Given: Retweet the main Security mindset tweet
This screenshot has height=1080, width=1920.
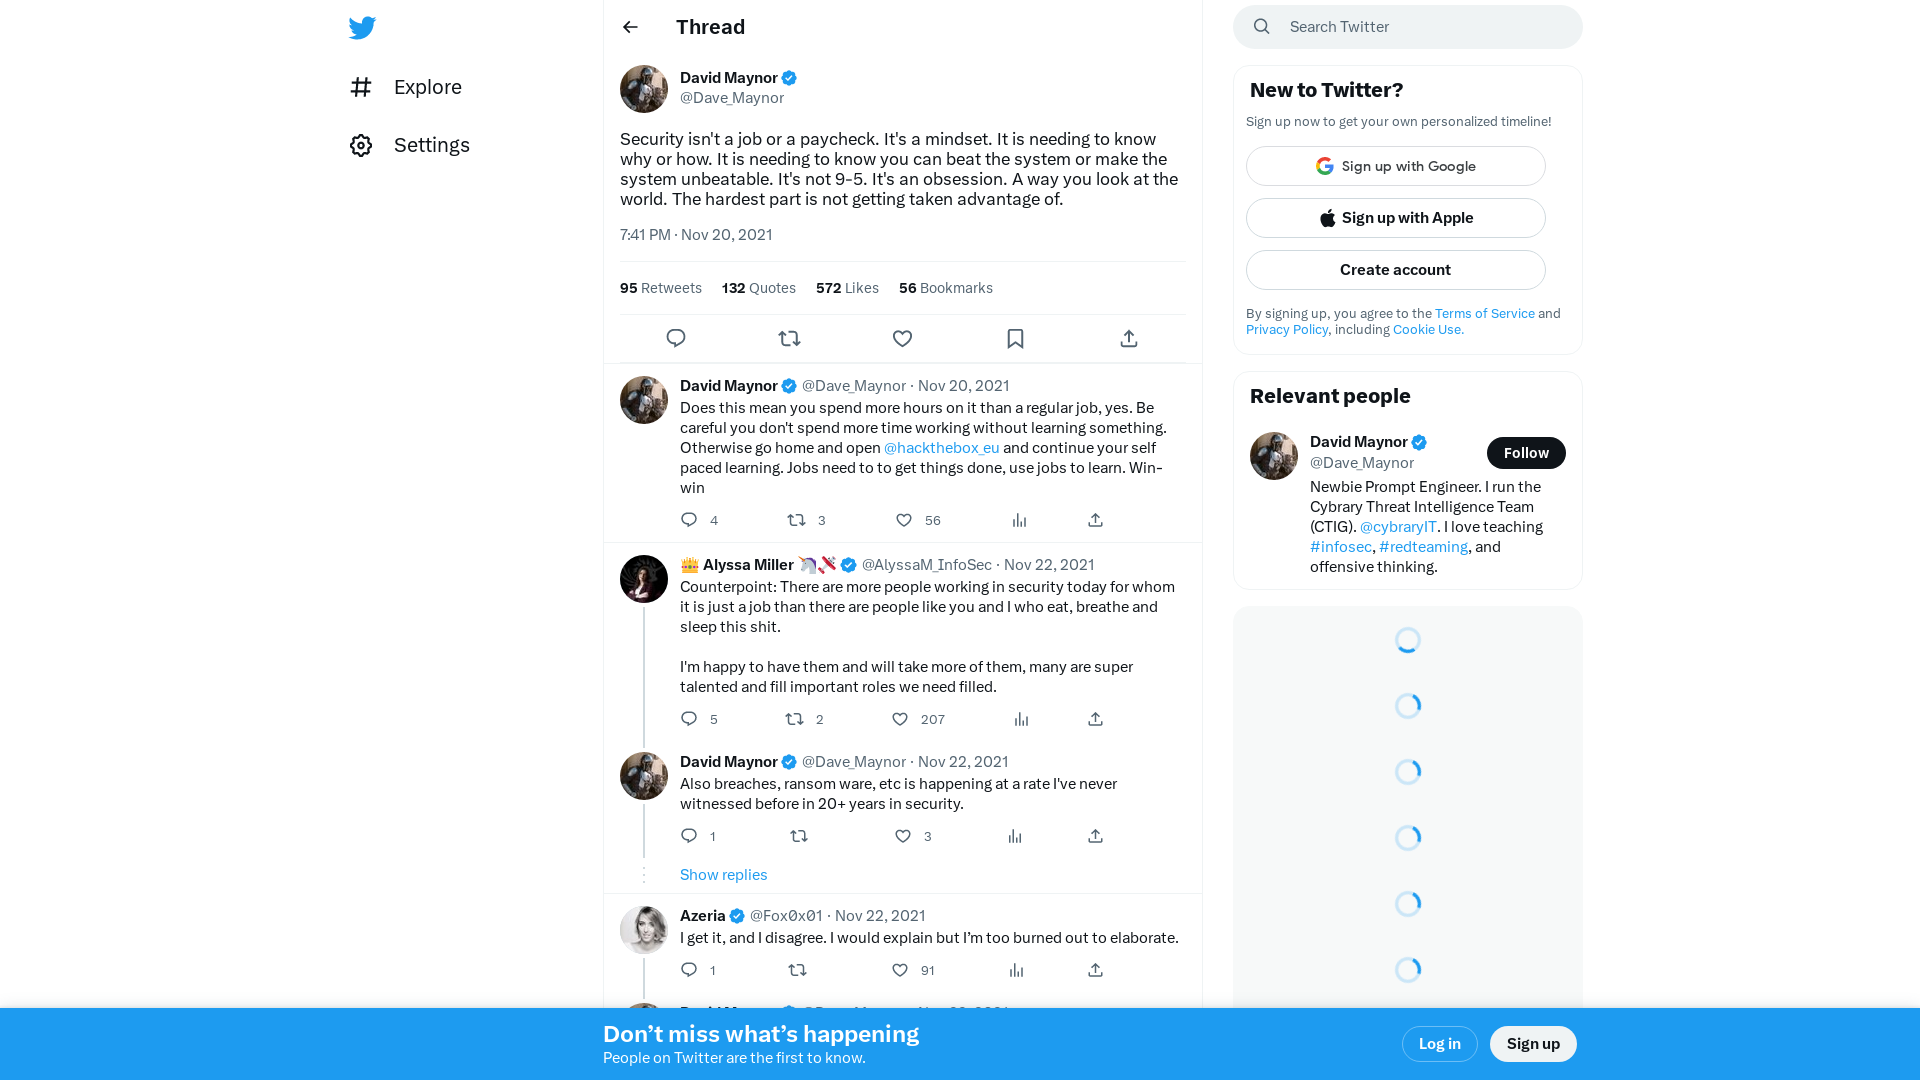Looking at the screenshot, I should [x=789, y=338].
